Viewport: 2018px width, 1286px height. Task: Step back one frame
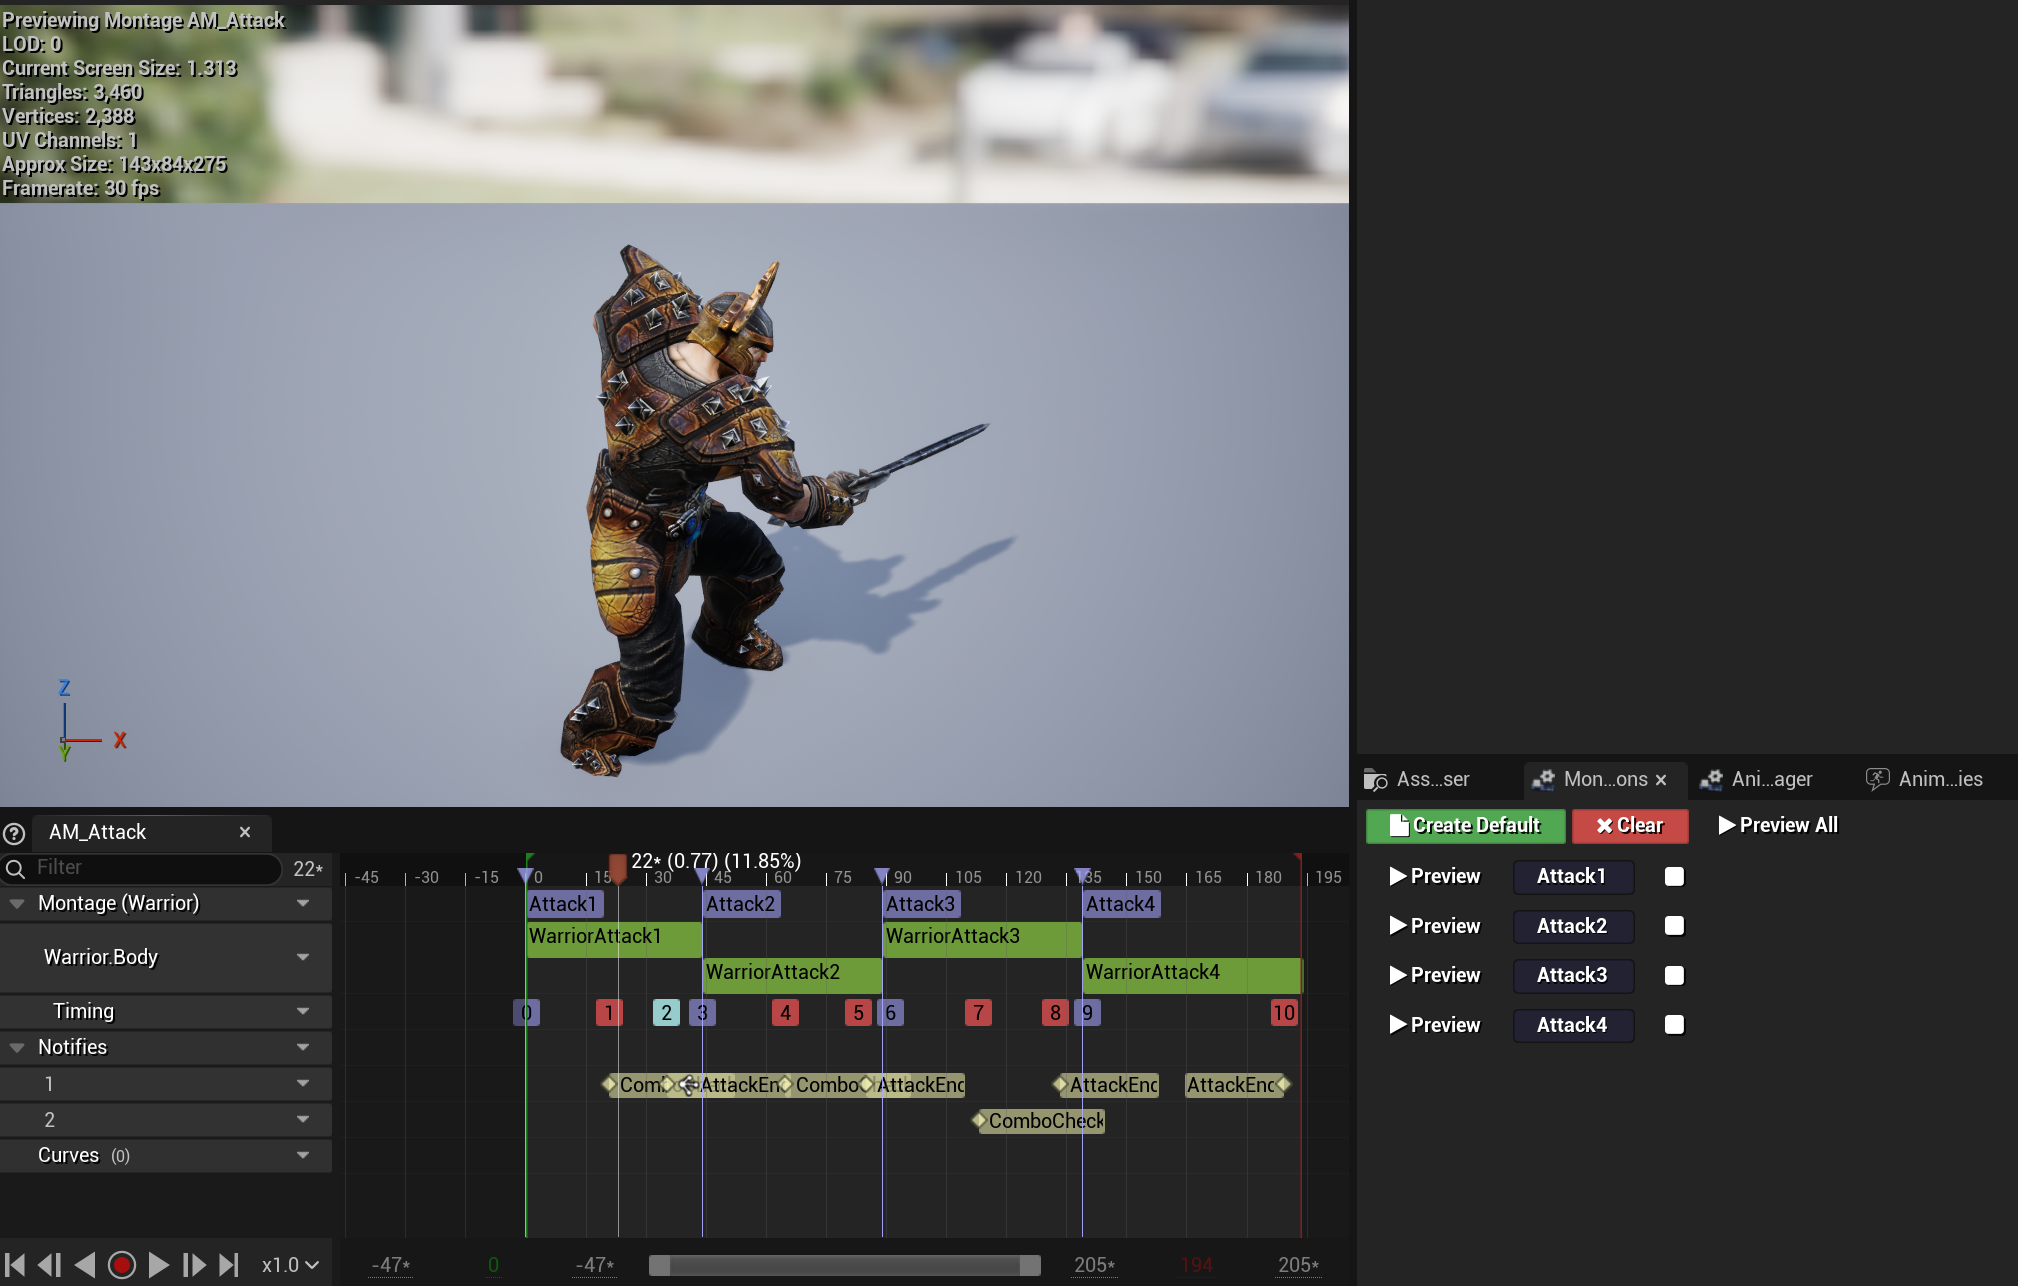pyautogui.click(x=49, y=1265)
